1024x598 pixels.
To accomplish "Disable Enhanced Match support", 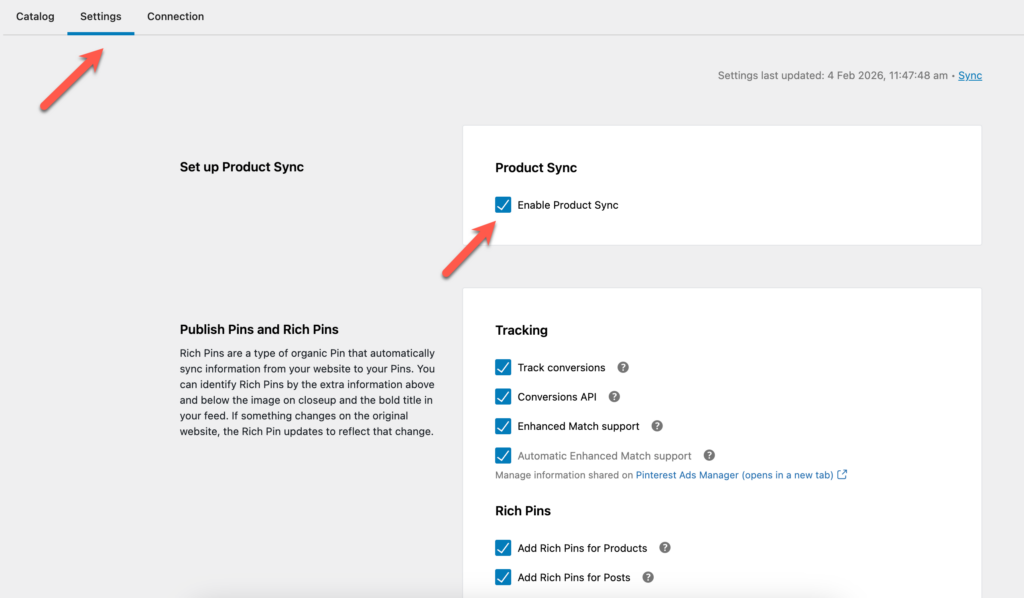I will 502,426.
